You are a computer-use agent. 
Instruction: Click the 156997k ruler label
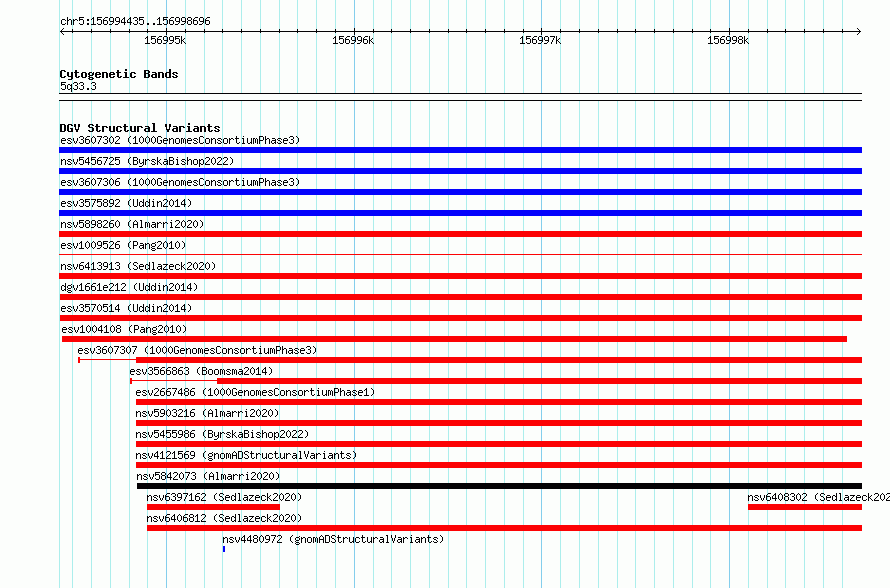click(x=540, y=40)
